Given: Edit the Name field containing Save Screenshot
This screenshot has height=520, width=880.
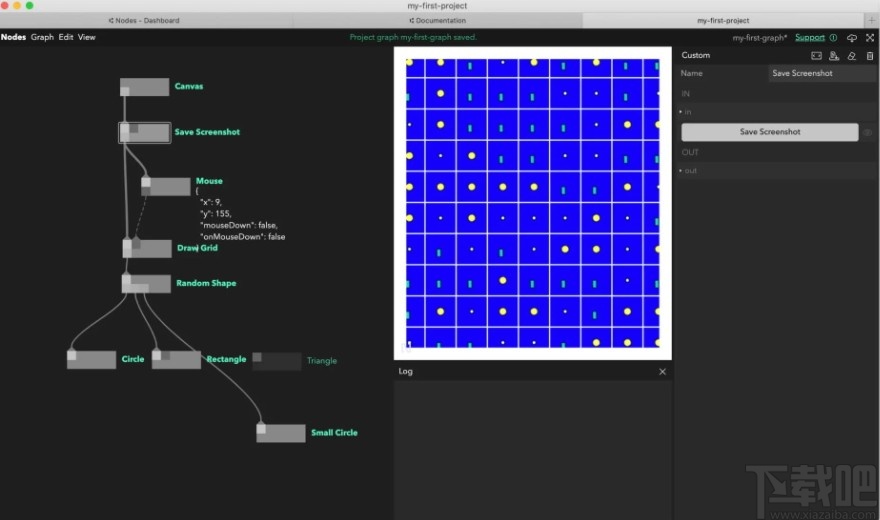Looking at the screenshot, I should click(821, 73).
